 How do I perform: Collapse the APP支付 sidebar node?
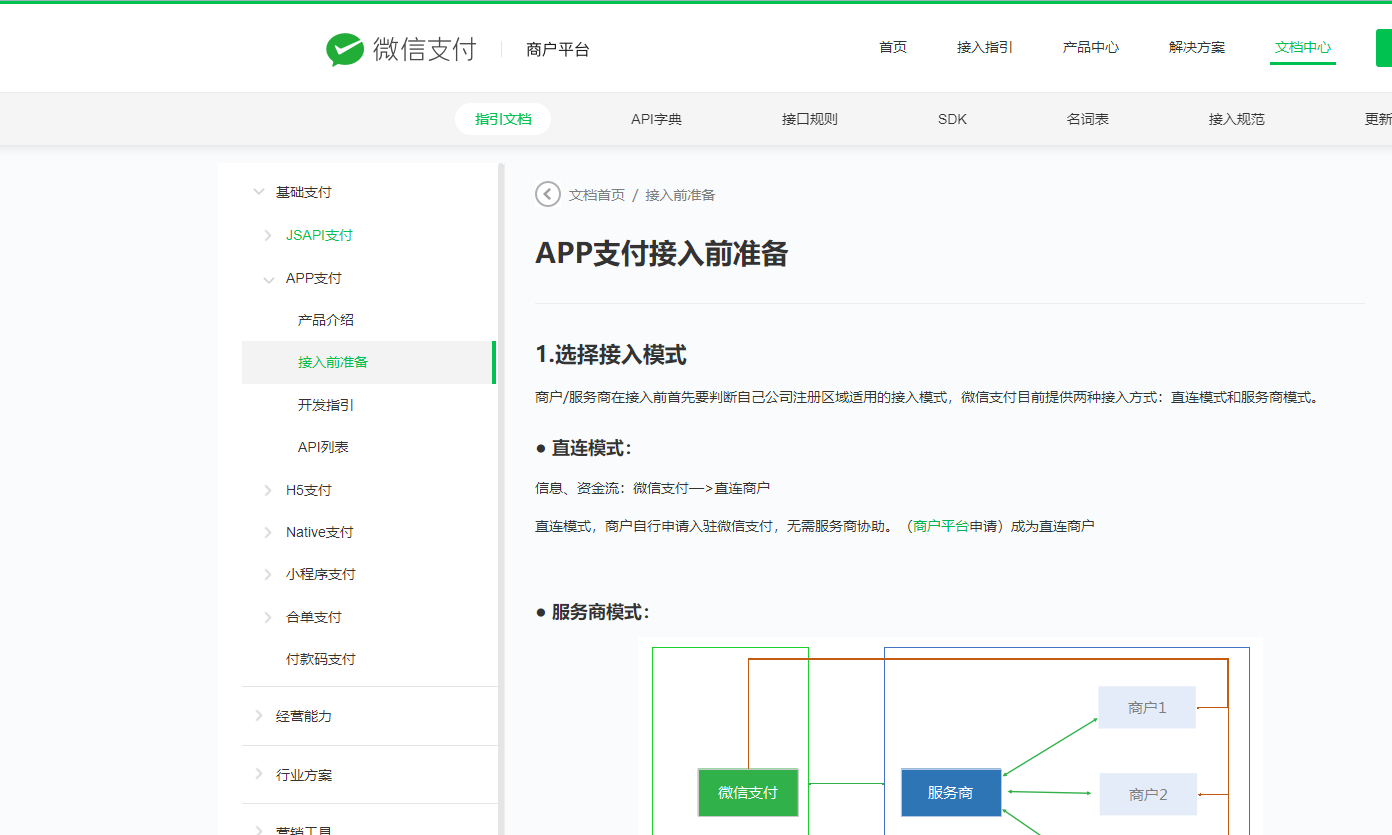[x=268, y=279]
